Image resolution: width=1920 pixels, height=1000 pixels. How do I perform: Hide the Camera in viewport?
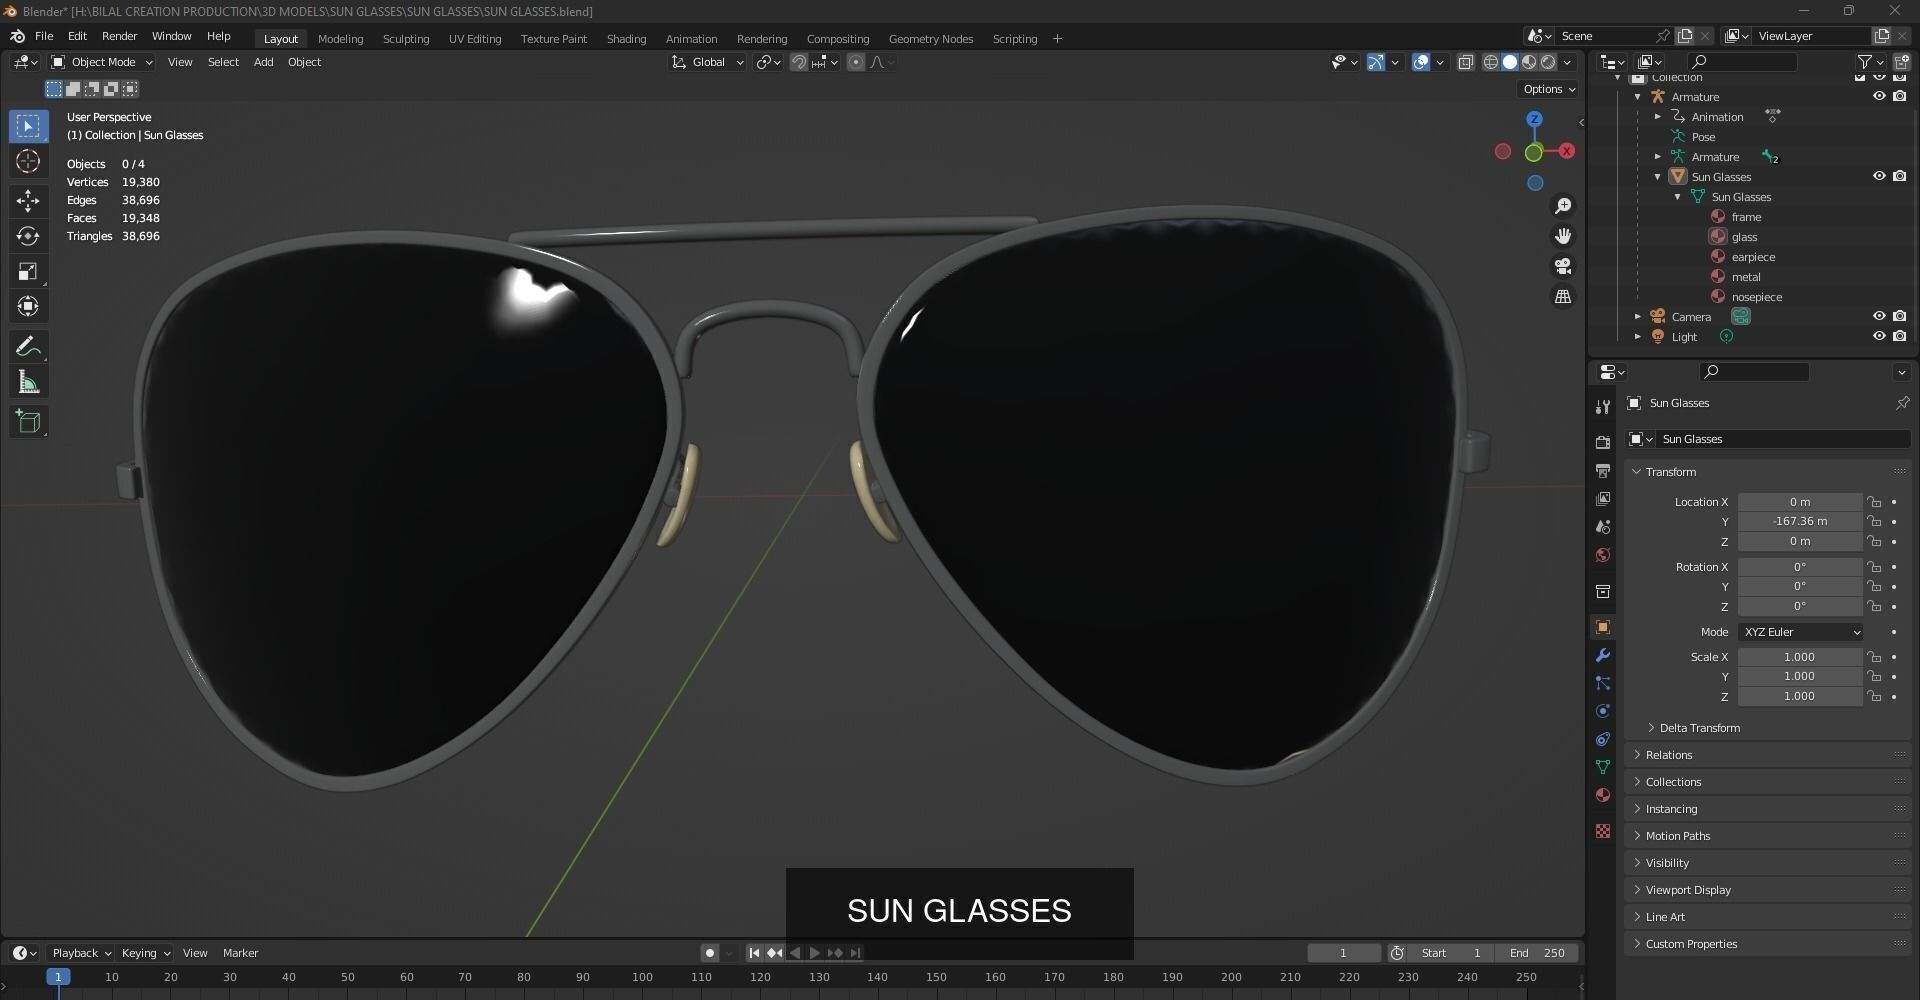1879,317
